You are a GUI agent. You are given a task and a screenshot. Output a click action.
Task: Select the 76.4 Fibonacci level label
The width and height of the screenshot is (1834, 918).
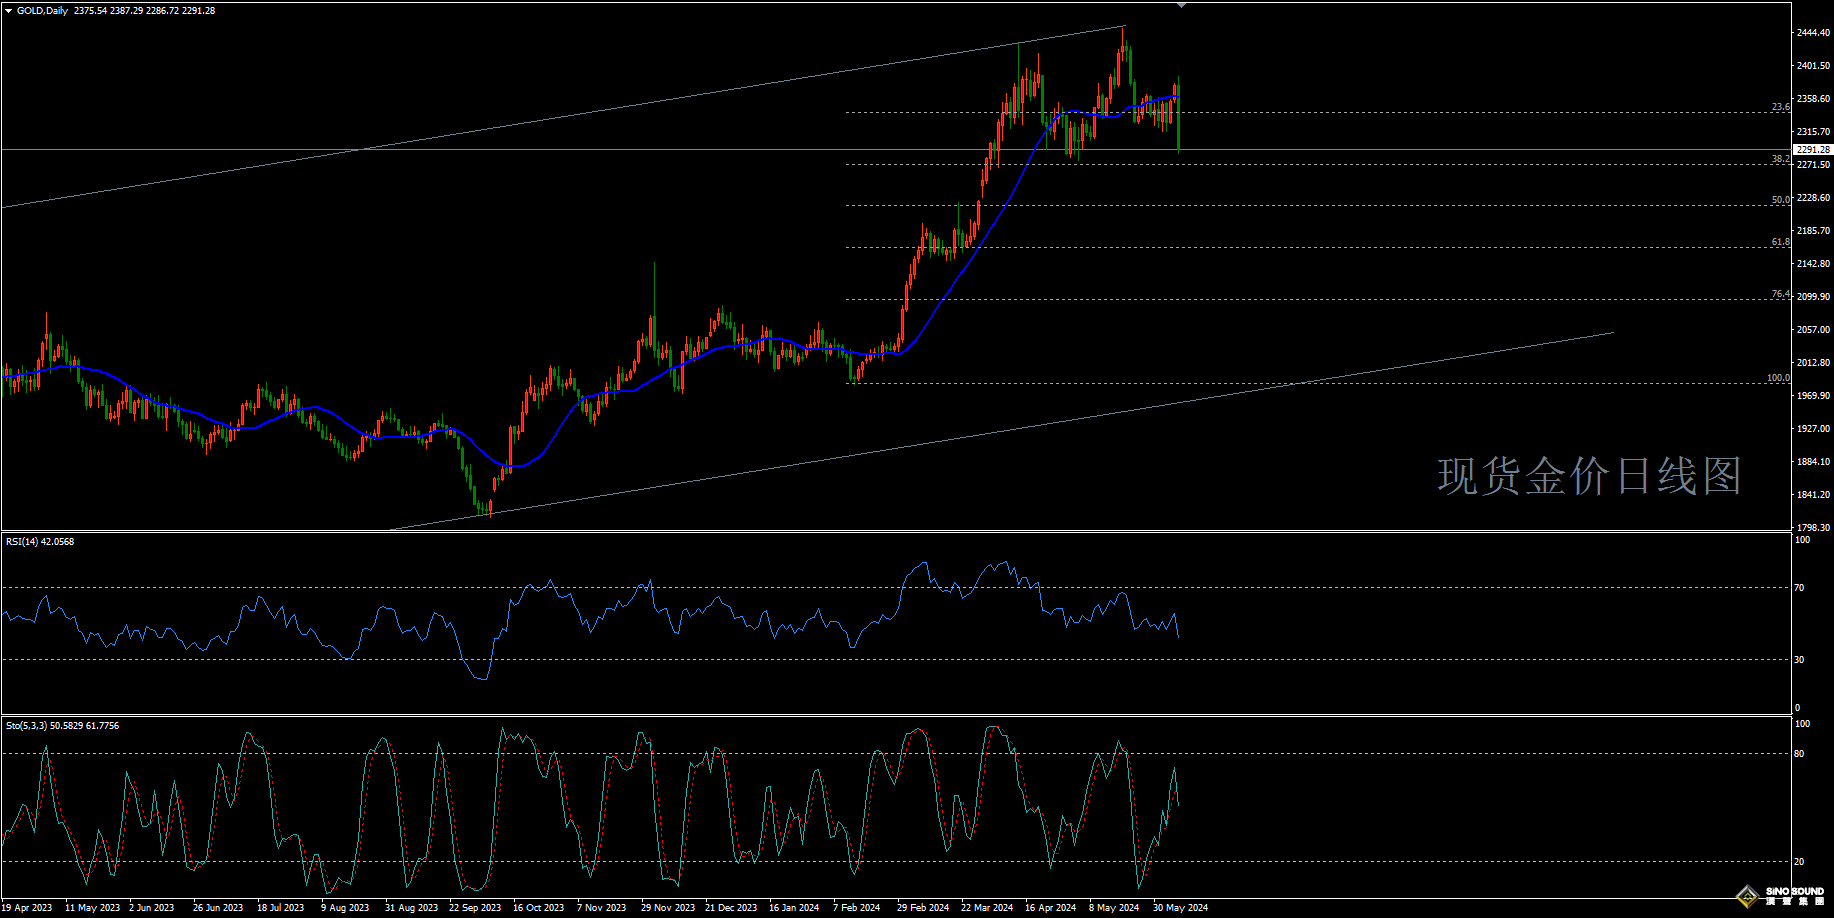pyautogui.click(x=1780, y=294)
